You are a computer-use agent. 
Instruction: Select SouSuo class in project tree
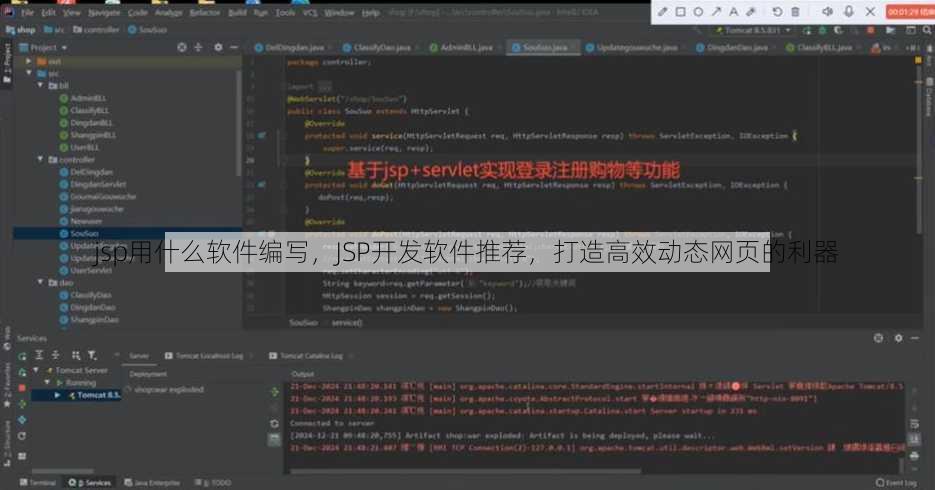[x=79, y=234]
